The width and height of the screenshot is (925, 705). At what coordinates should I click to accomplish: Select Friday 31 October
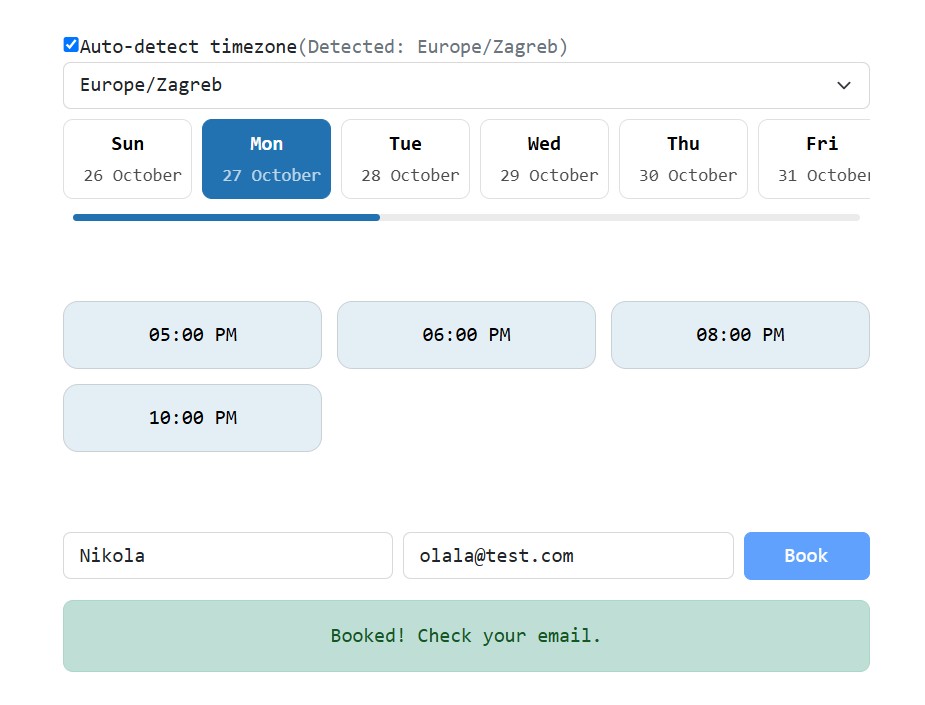(820, 158)
